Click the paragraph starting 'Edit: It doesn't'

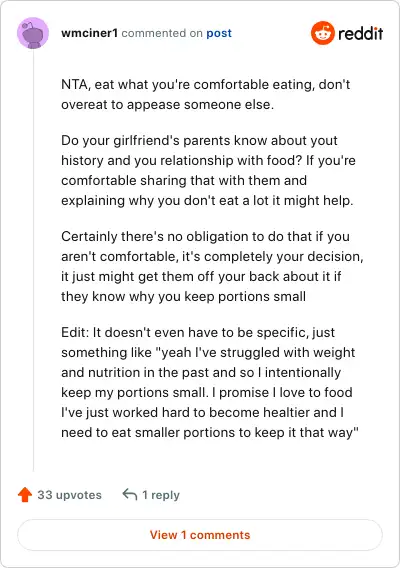(210, 383)
